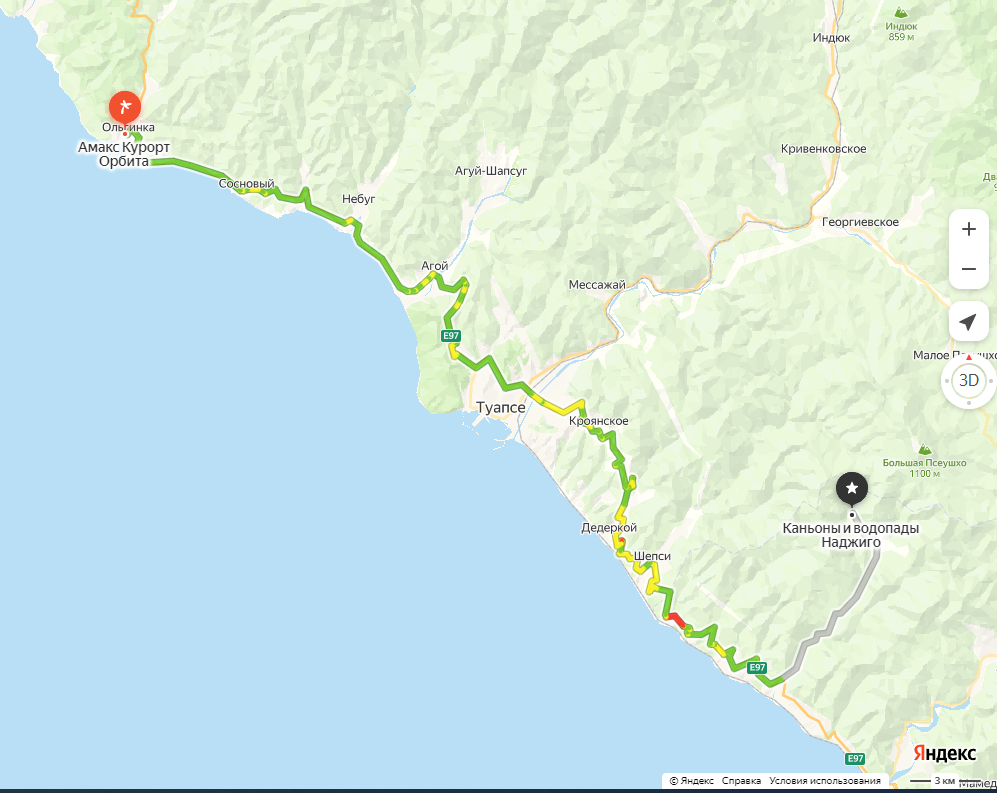The height and width of the screenshot is (793, 997).
Task: Click the red Амакс Курорт Орбита start pin
Action: 125,108
